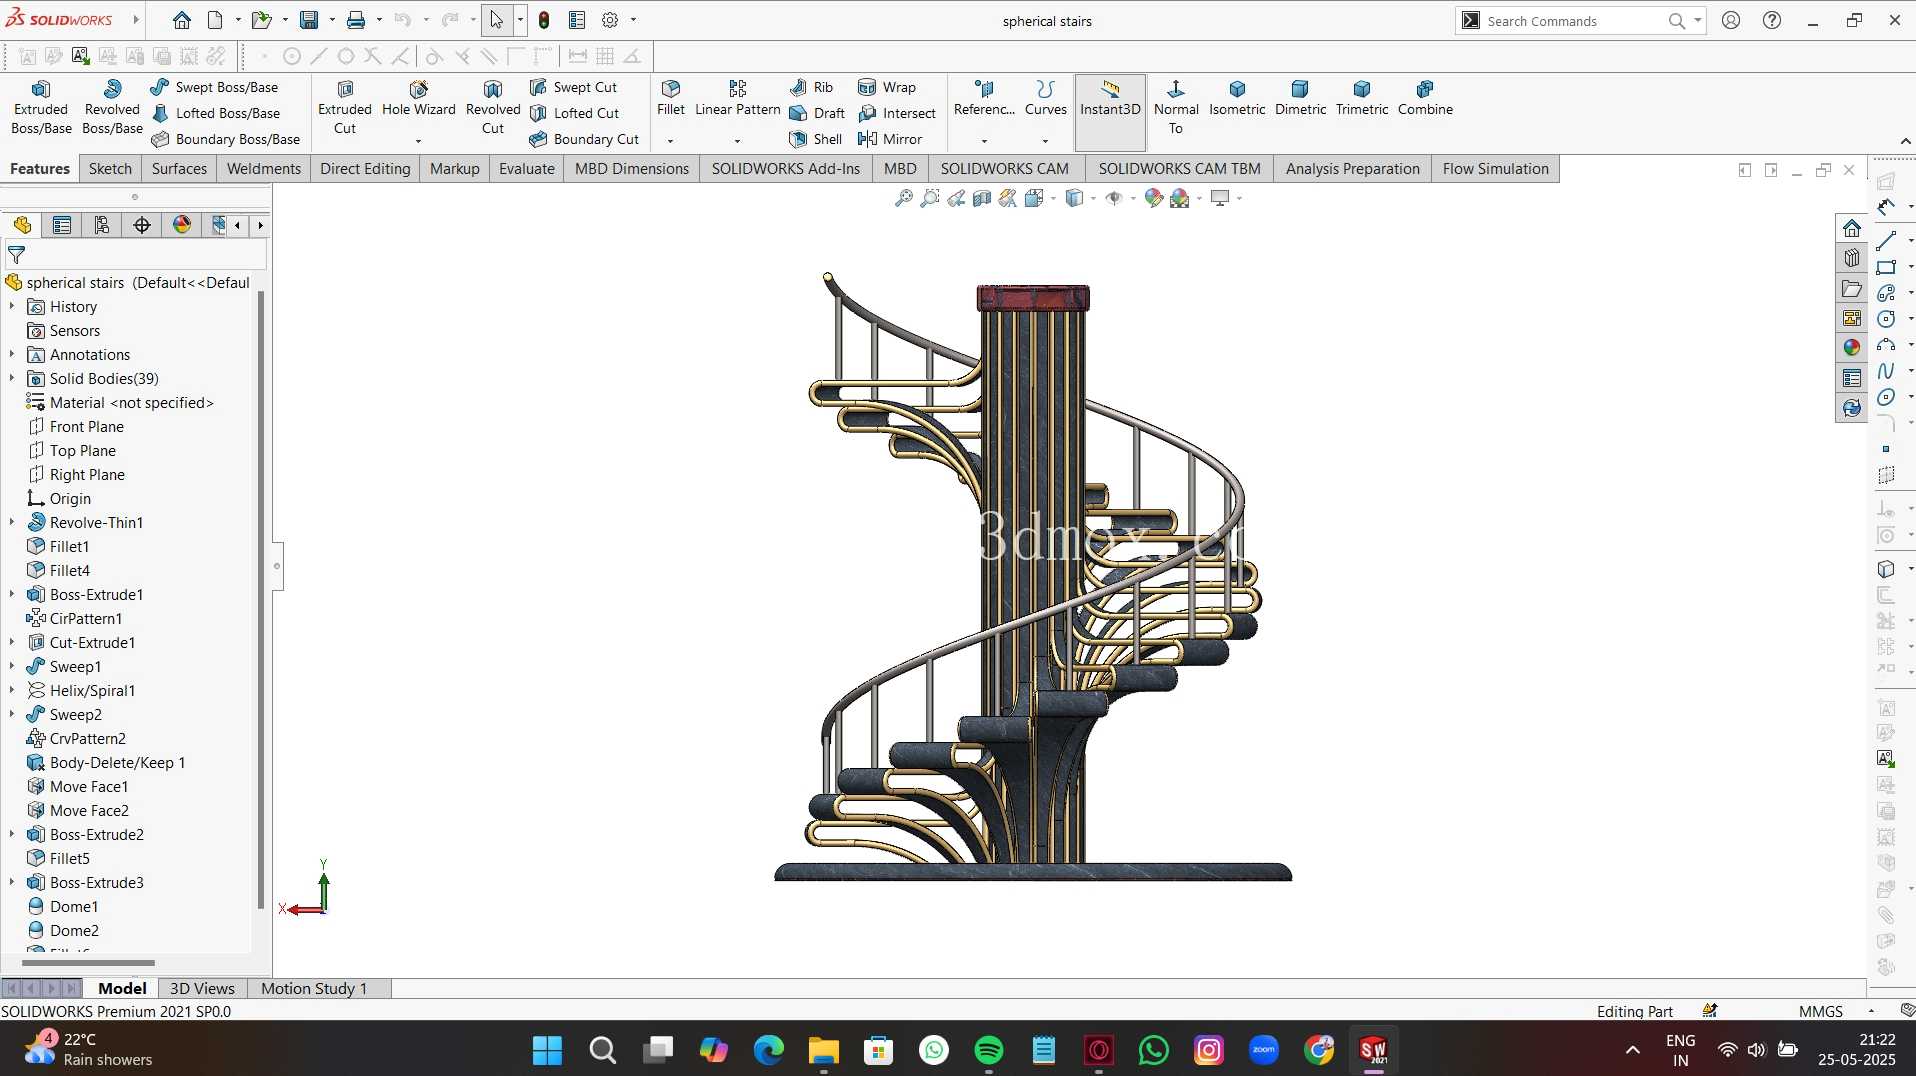Open the Reference Geometry dropdown arrow
The height and width of the screenshot is (1076, 1916).
[x=984, y=141]
